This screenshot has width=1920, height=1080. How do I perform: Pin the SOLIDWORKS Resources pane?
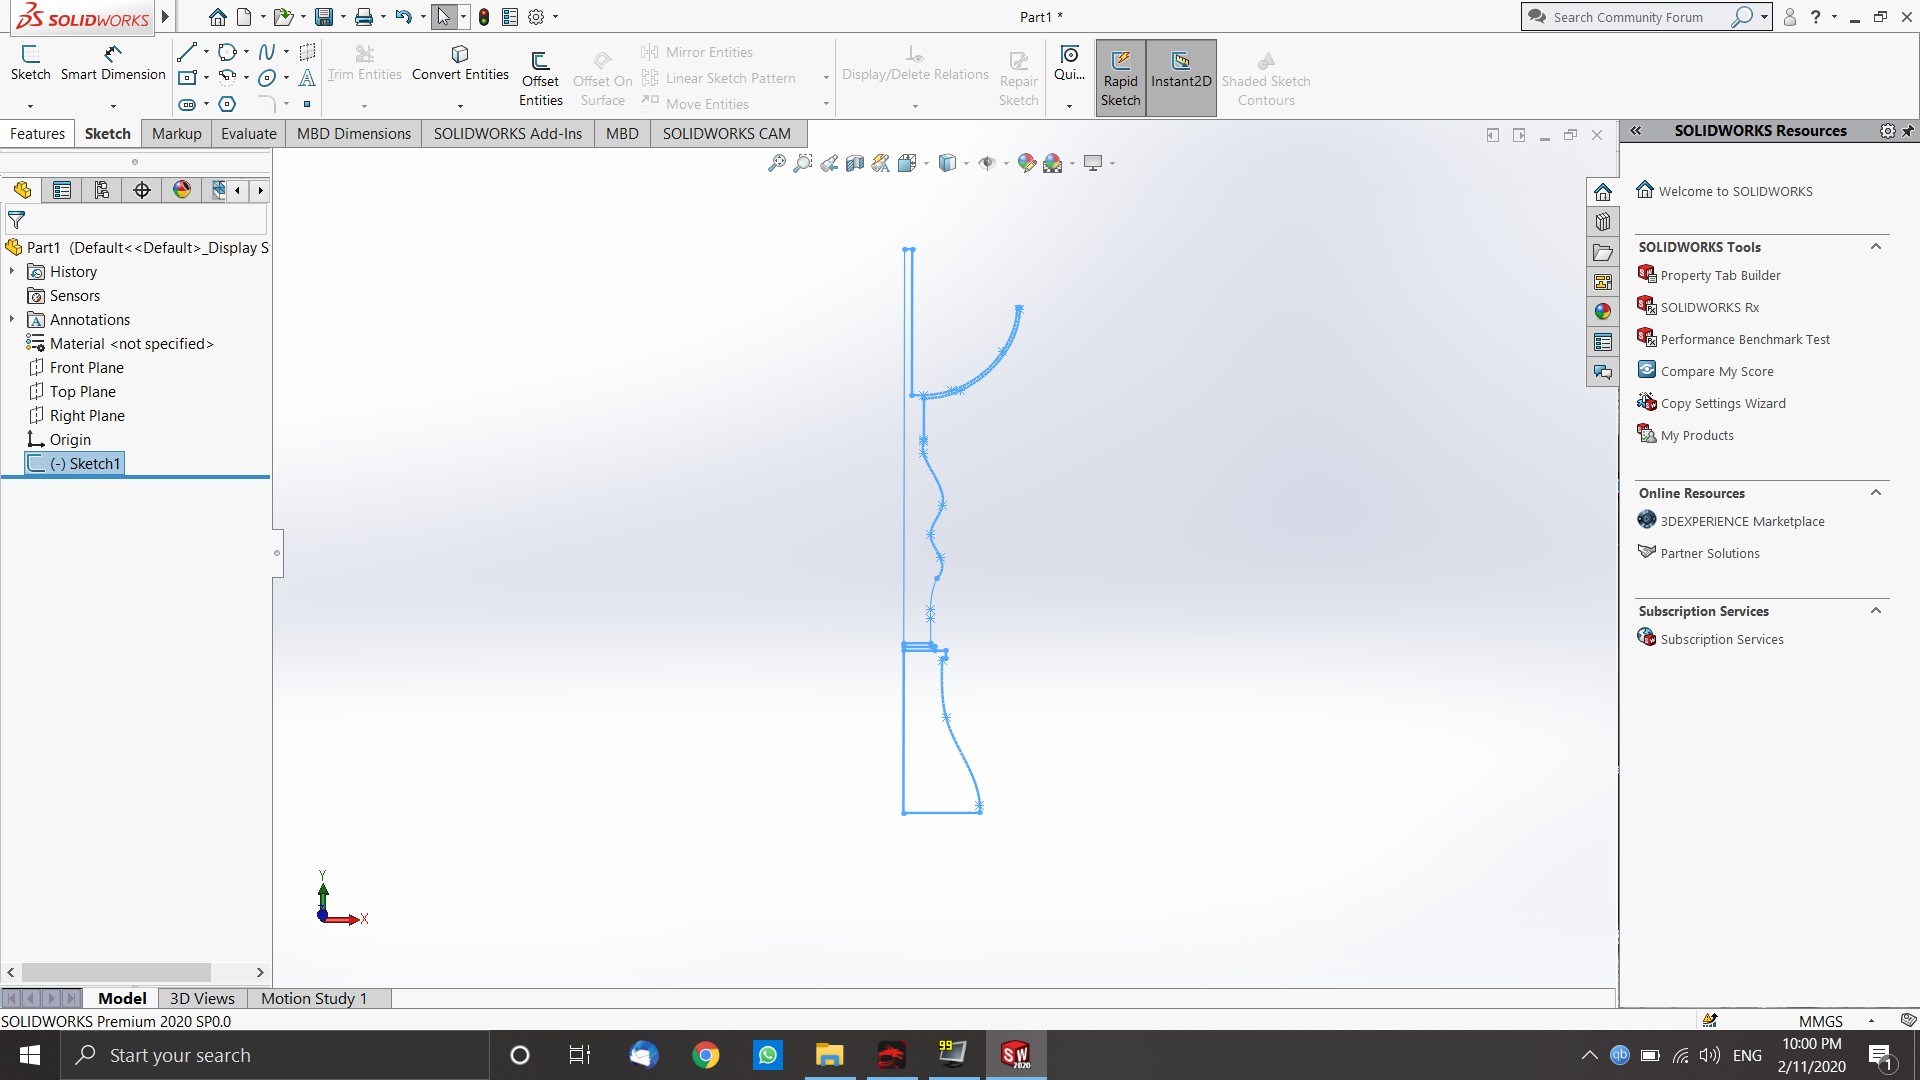pyautogui.click(x=1908, y=131)
